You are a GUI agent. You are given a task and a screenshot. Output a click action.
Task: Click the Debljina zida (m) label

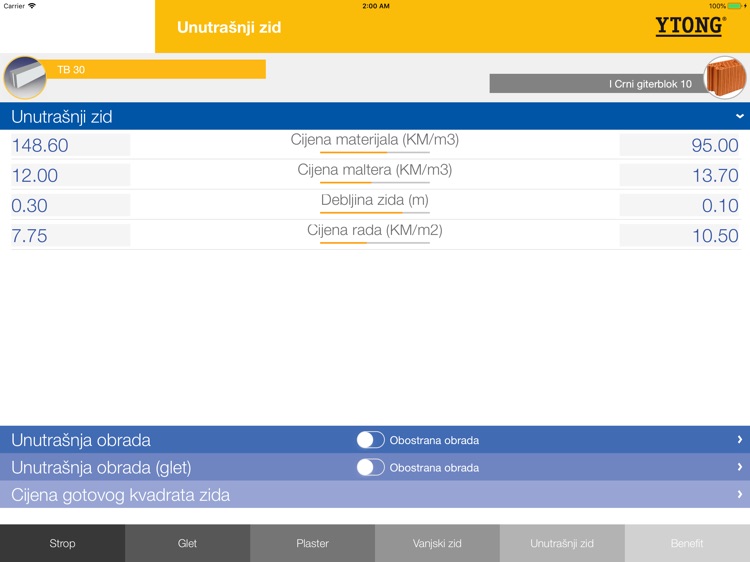tap(375, 200)
